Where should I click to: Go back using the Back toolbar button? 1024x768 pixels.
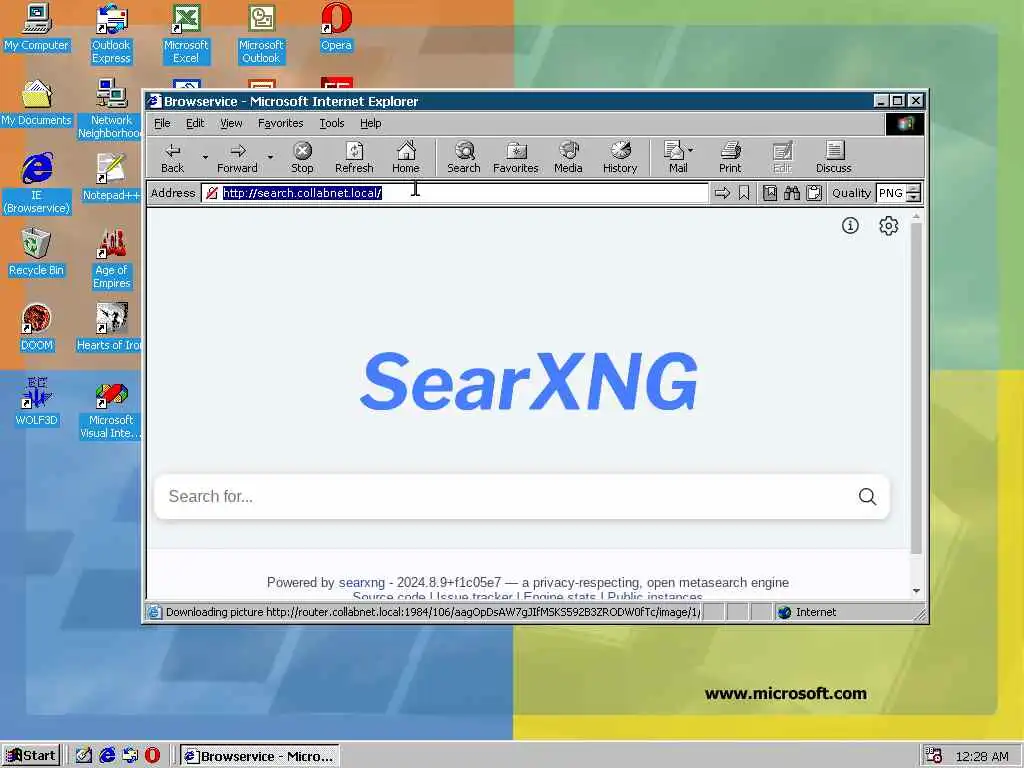tap(172, 157)
